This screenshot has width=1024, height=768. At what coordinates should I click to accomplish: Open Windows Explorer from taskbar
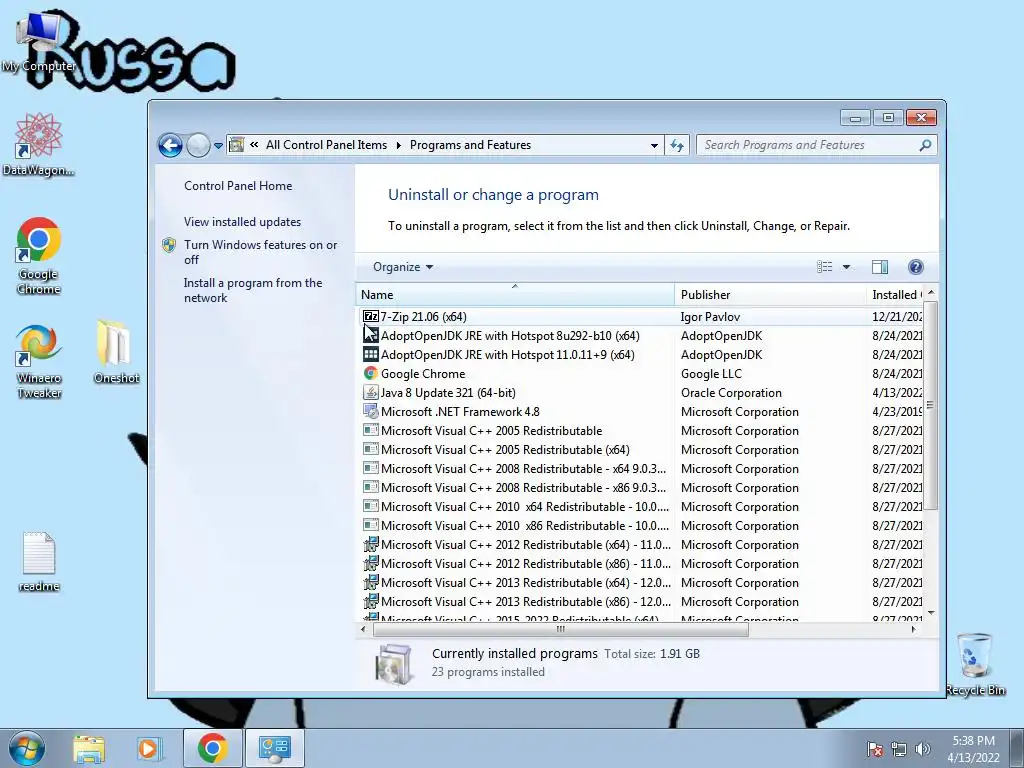coord(89,748)
